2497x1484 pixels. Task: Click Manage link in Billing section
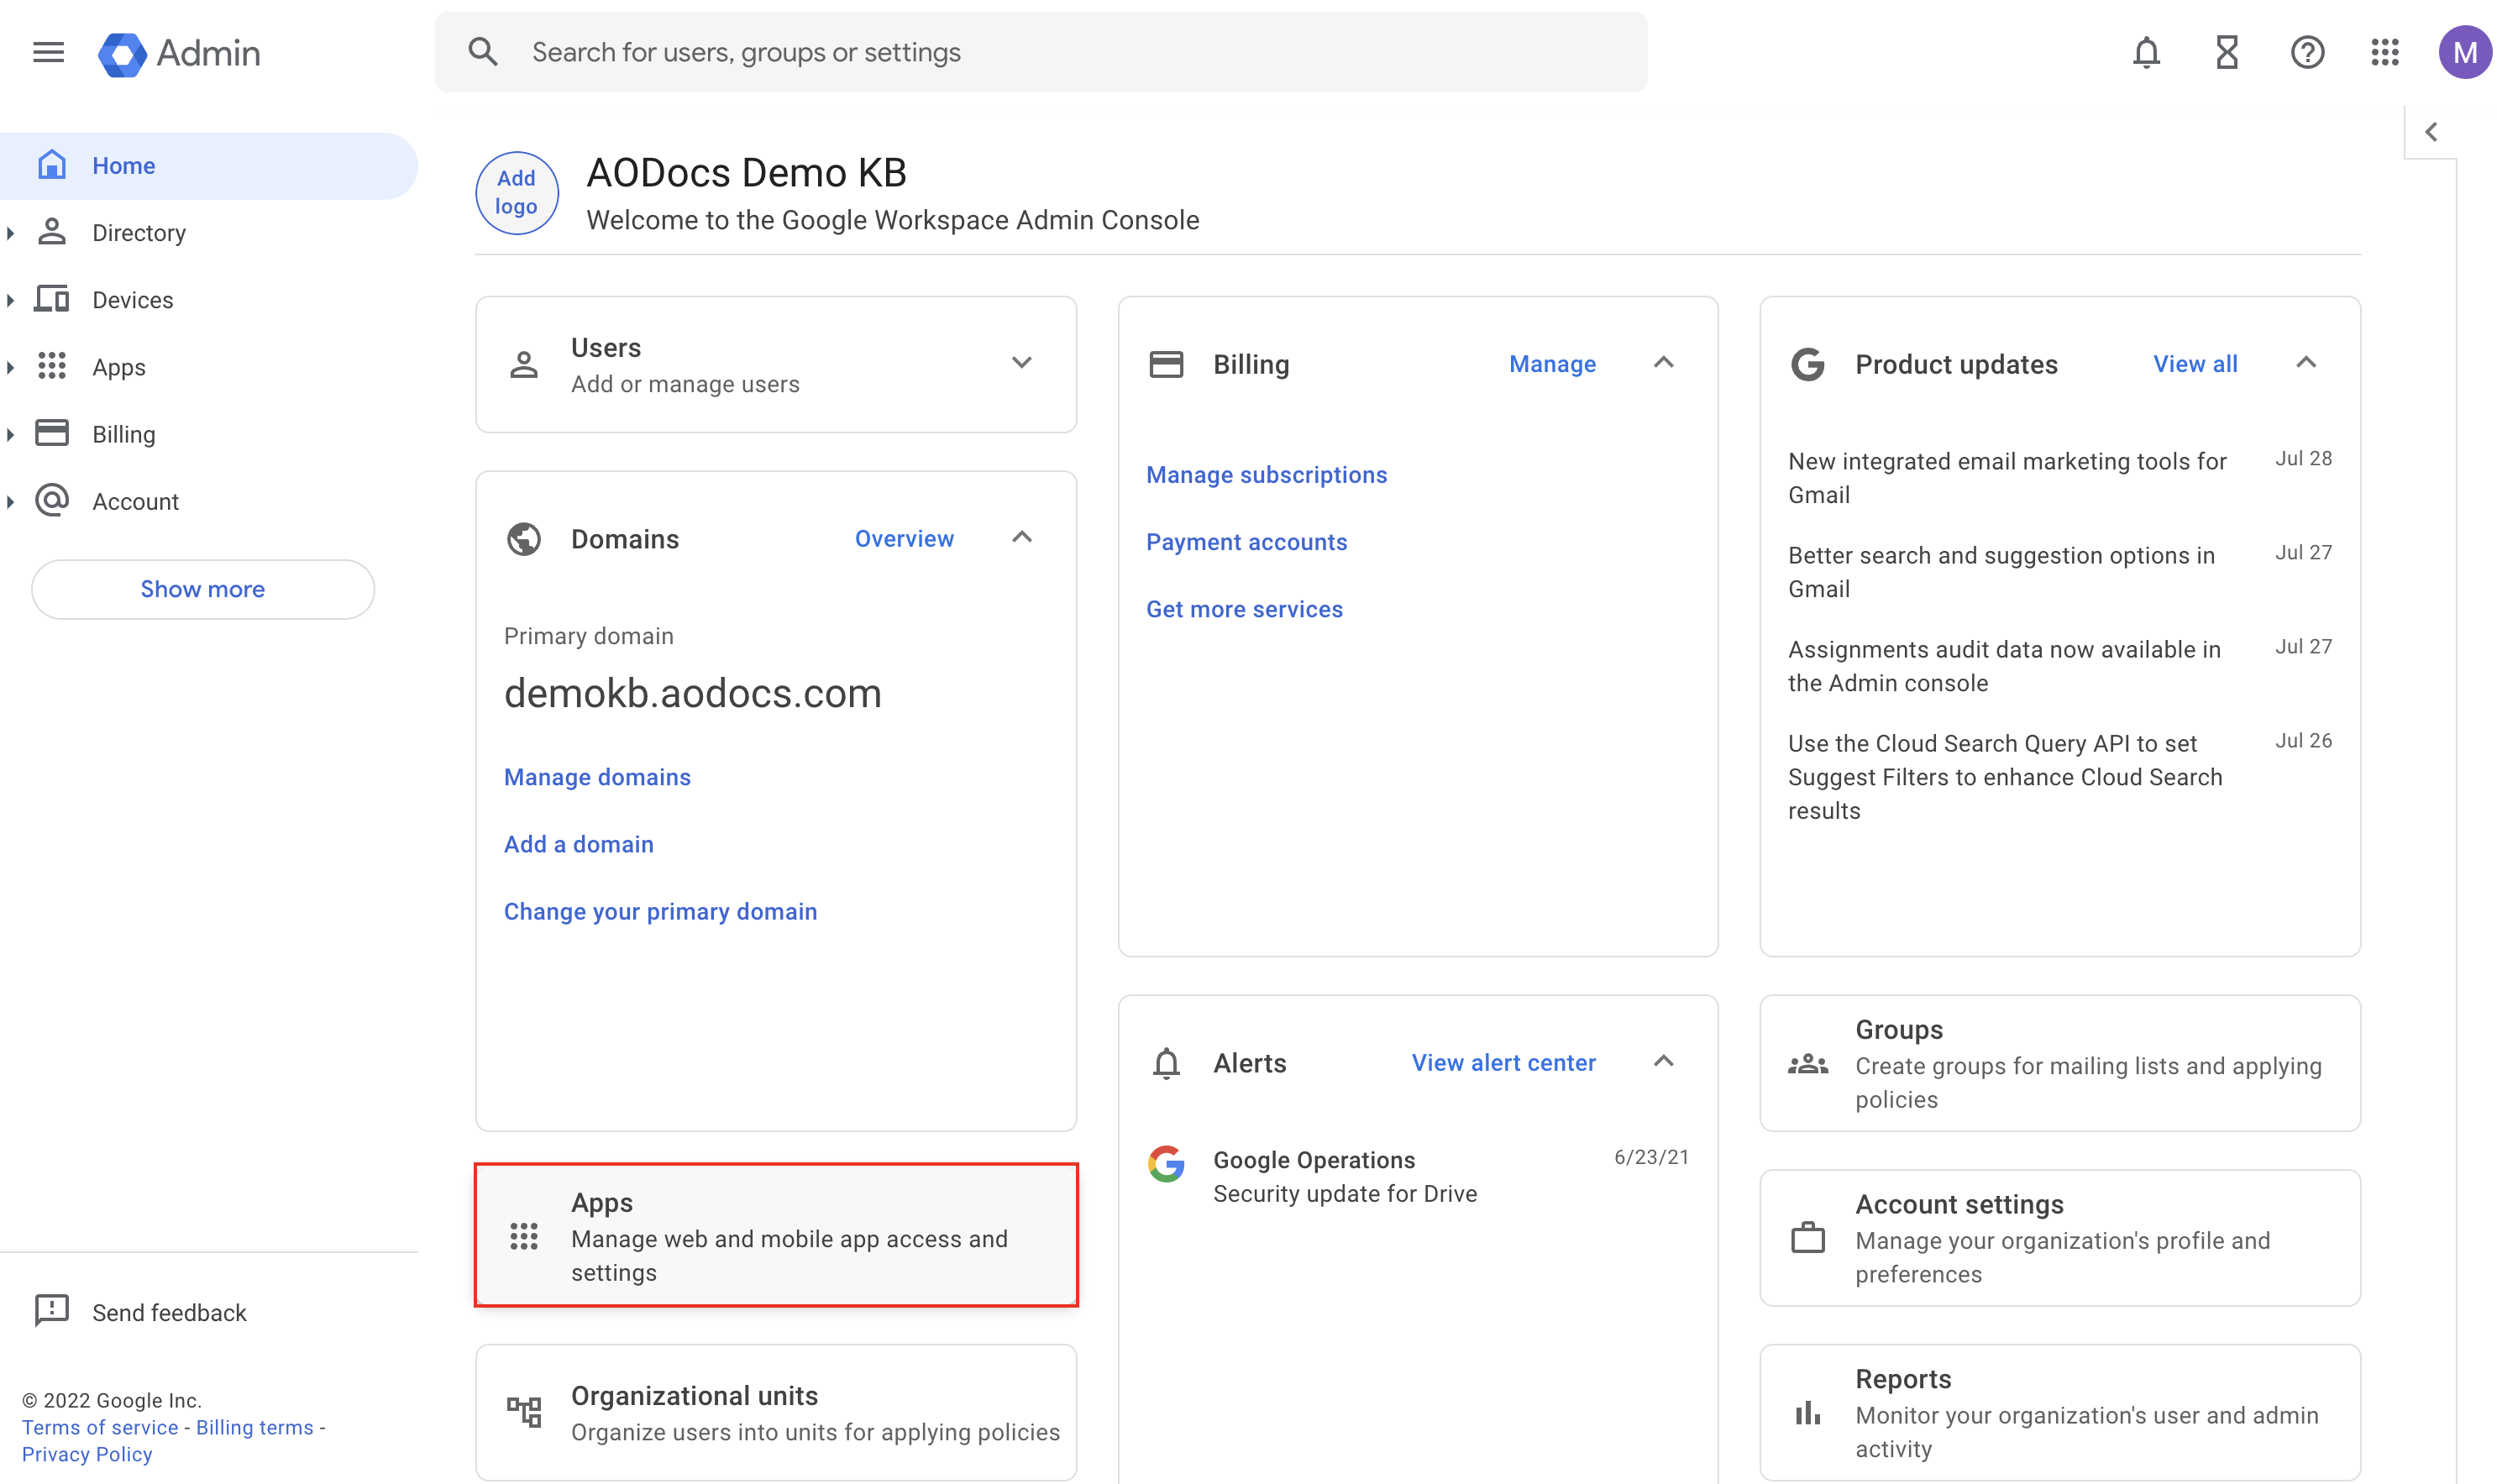click(x=1552, y=364)
